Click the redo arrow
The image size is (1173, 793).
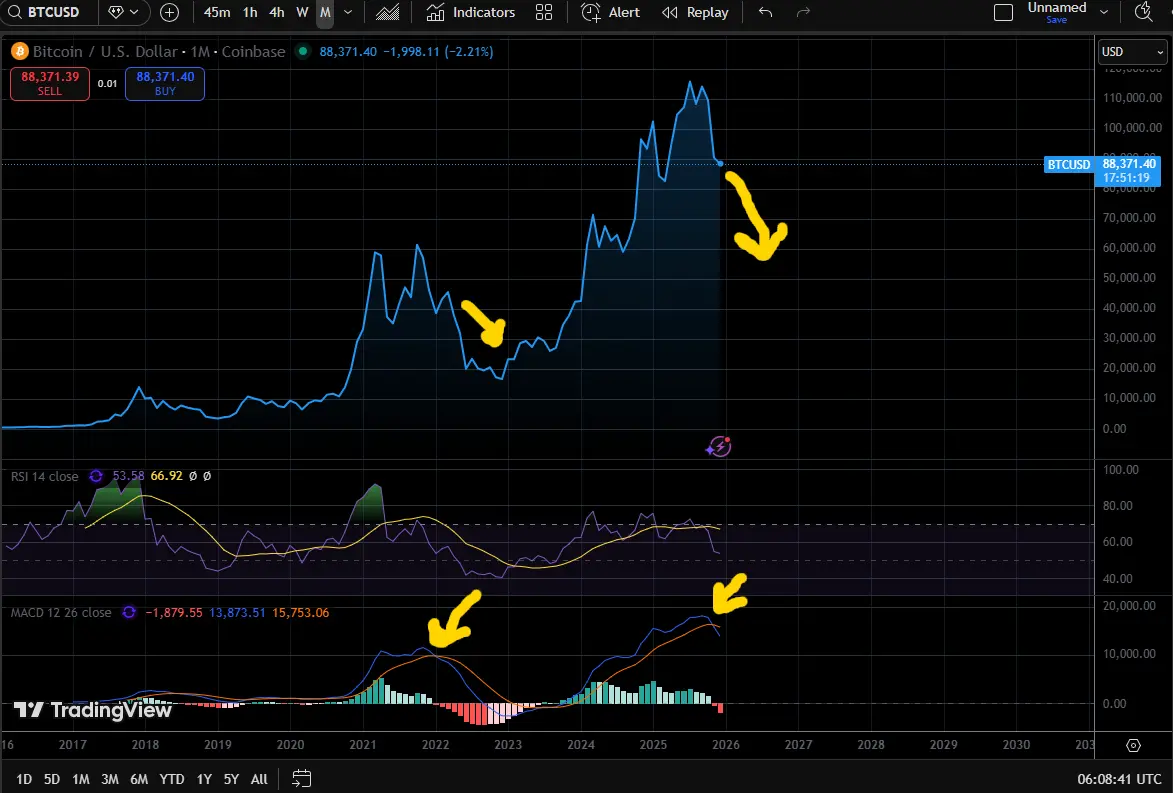[803, 12]
